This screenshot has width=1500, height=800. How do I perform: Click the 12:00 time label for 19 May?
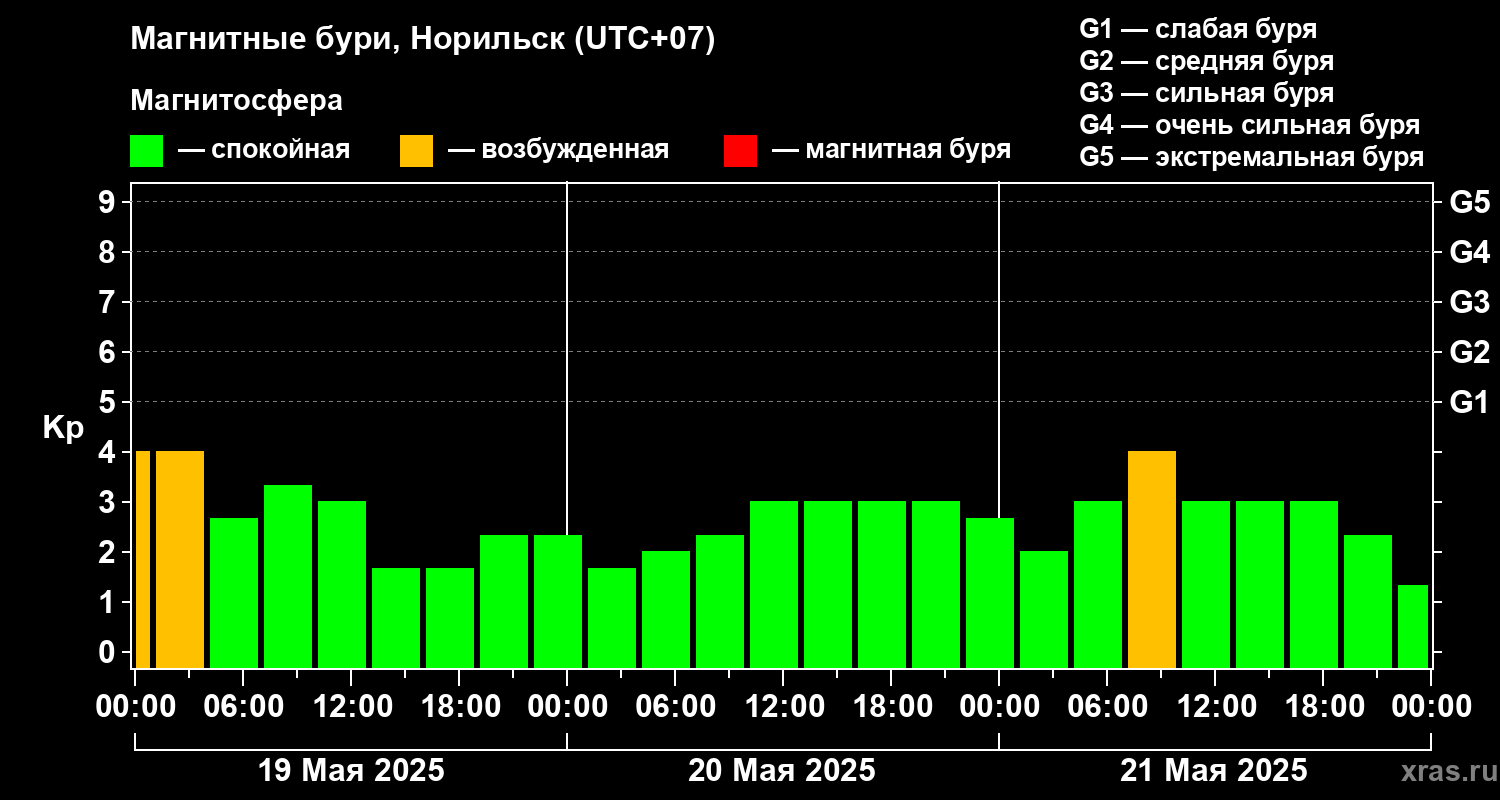coord(351,707)
